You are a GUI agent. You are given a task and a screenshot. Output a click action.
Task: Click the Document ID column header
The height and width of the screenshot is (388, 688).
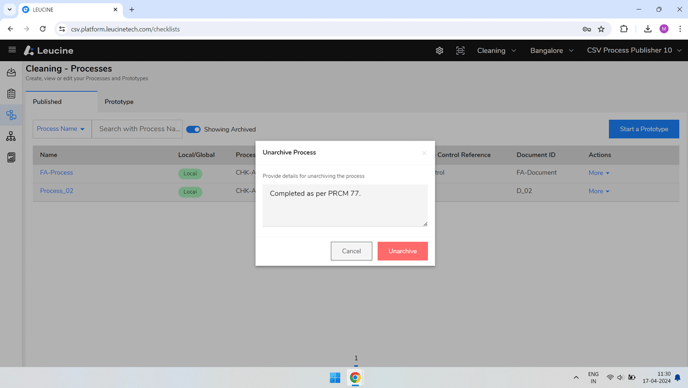tap(536, 155)
